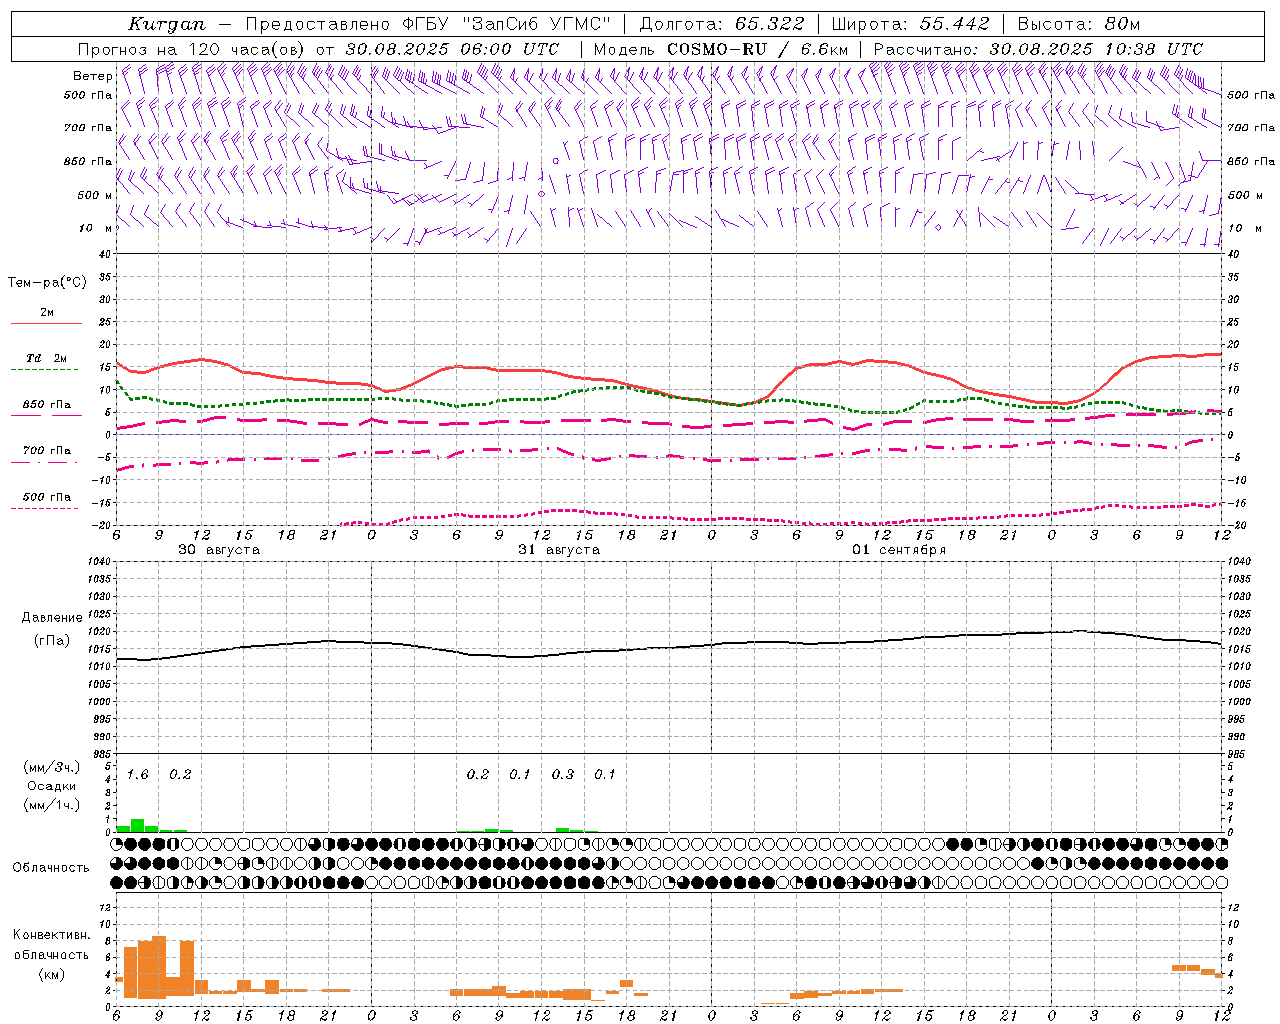This screenshot has height=1024, width=1280.
Task: Click the 2м temperature legend entry
Action: pyautogui.click(x=47, y=312)
